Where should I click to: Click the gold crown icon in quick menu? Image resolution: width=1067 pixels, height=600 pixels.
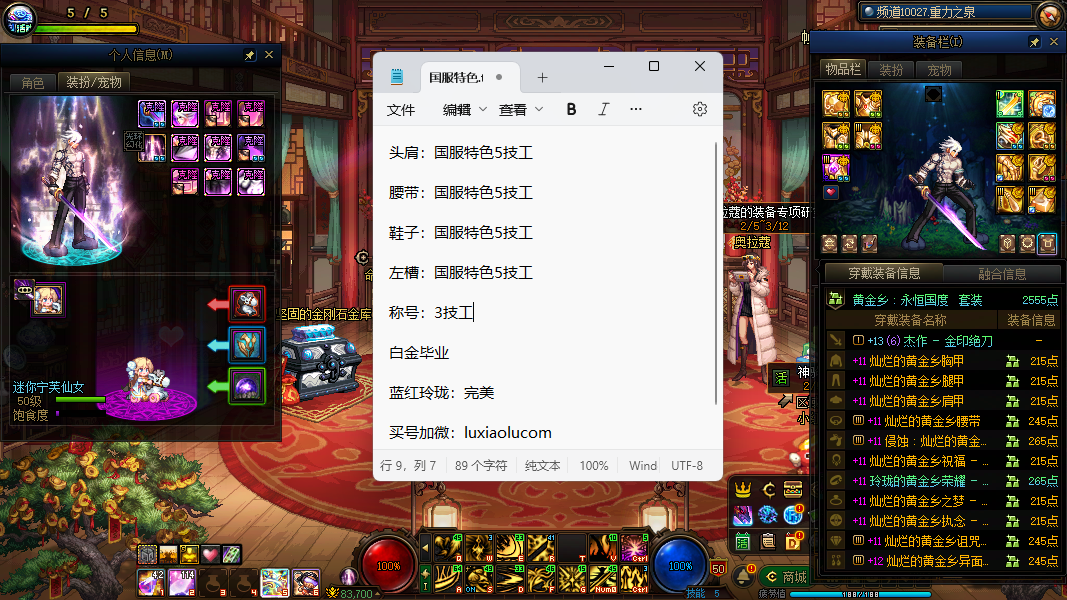(743, 489)
